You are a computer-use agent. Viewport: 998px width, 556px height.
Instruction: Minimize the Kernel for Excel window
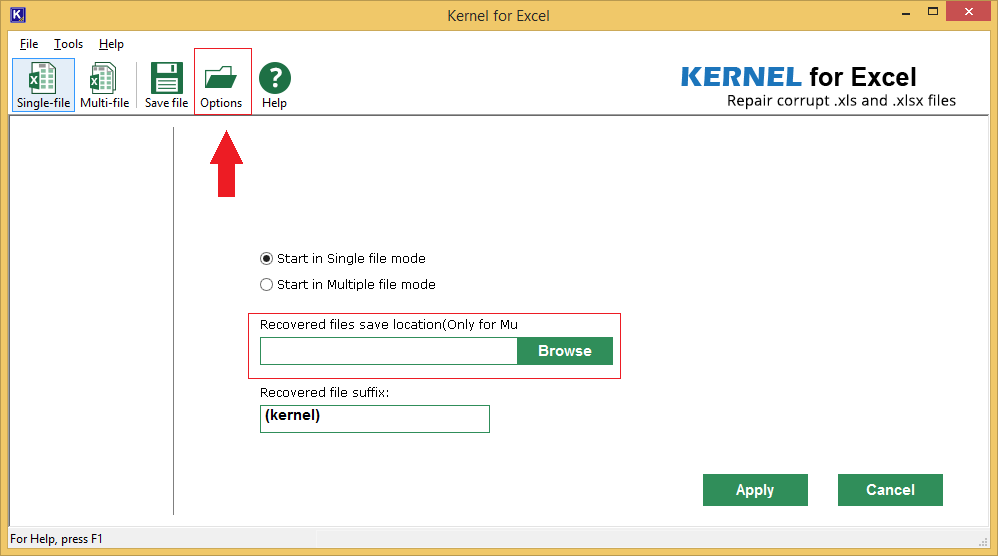906,13
